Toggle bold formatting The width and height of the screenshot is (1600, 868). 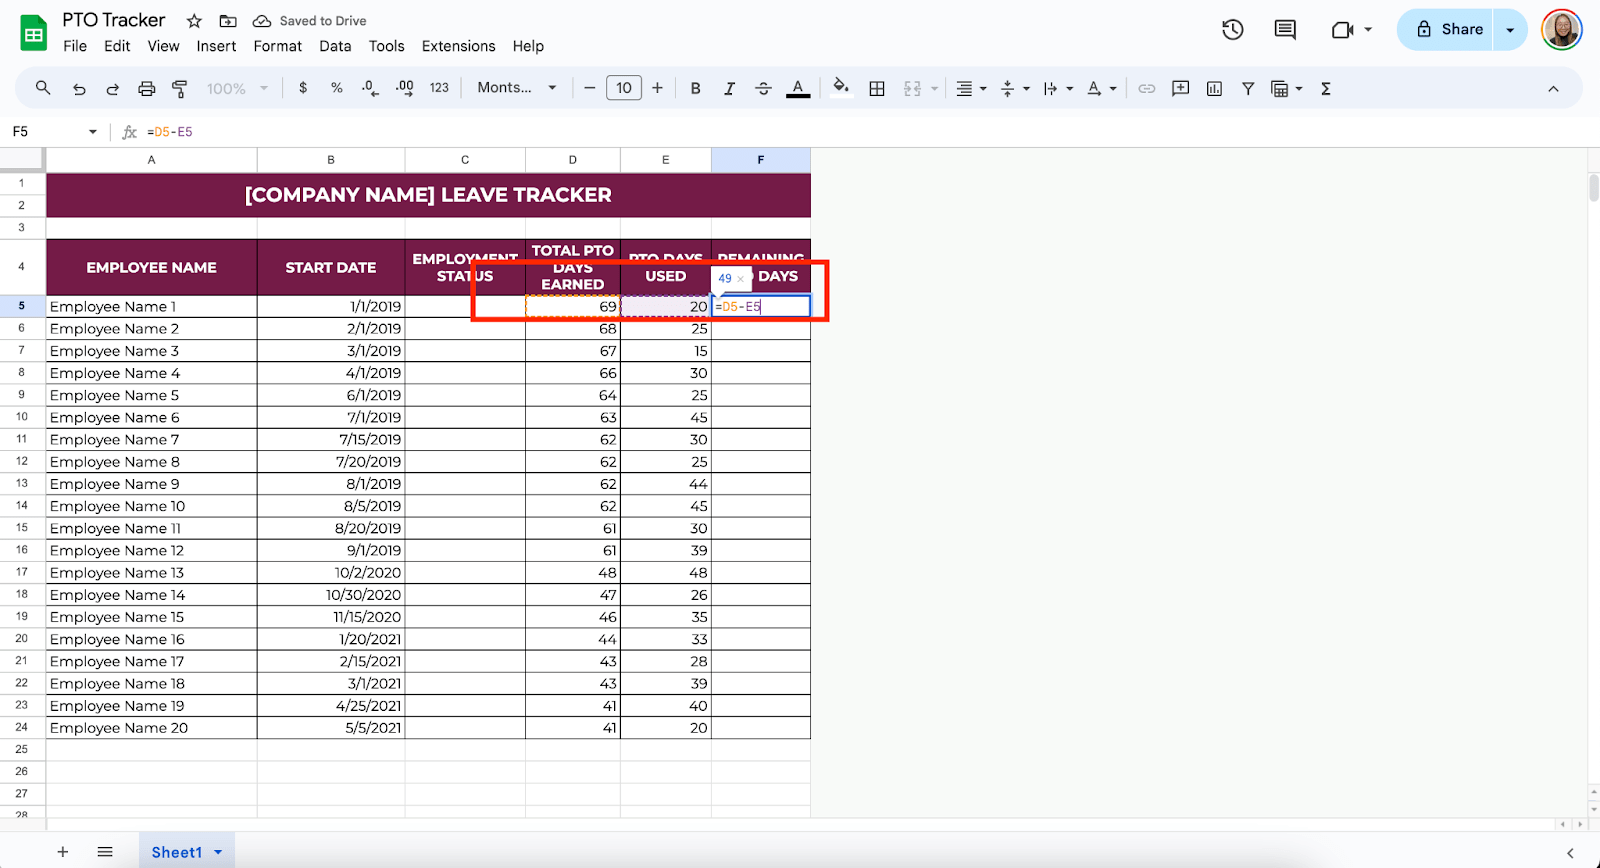pyautogui.click(x=696, y=89)
